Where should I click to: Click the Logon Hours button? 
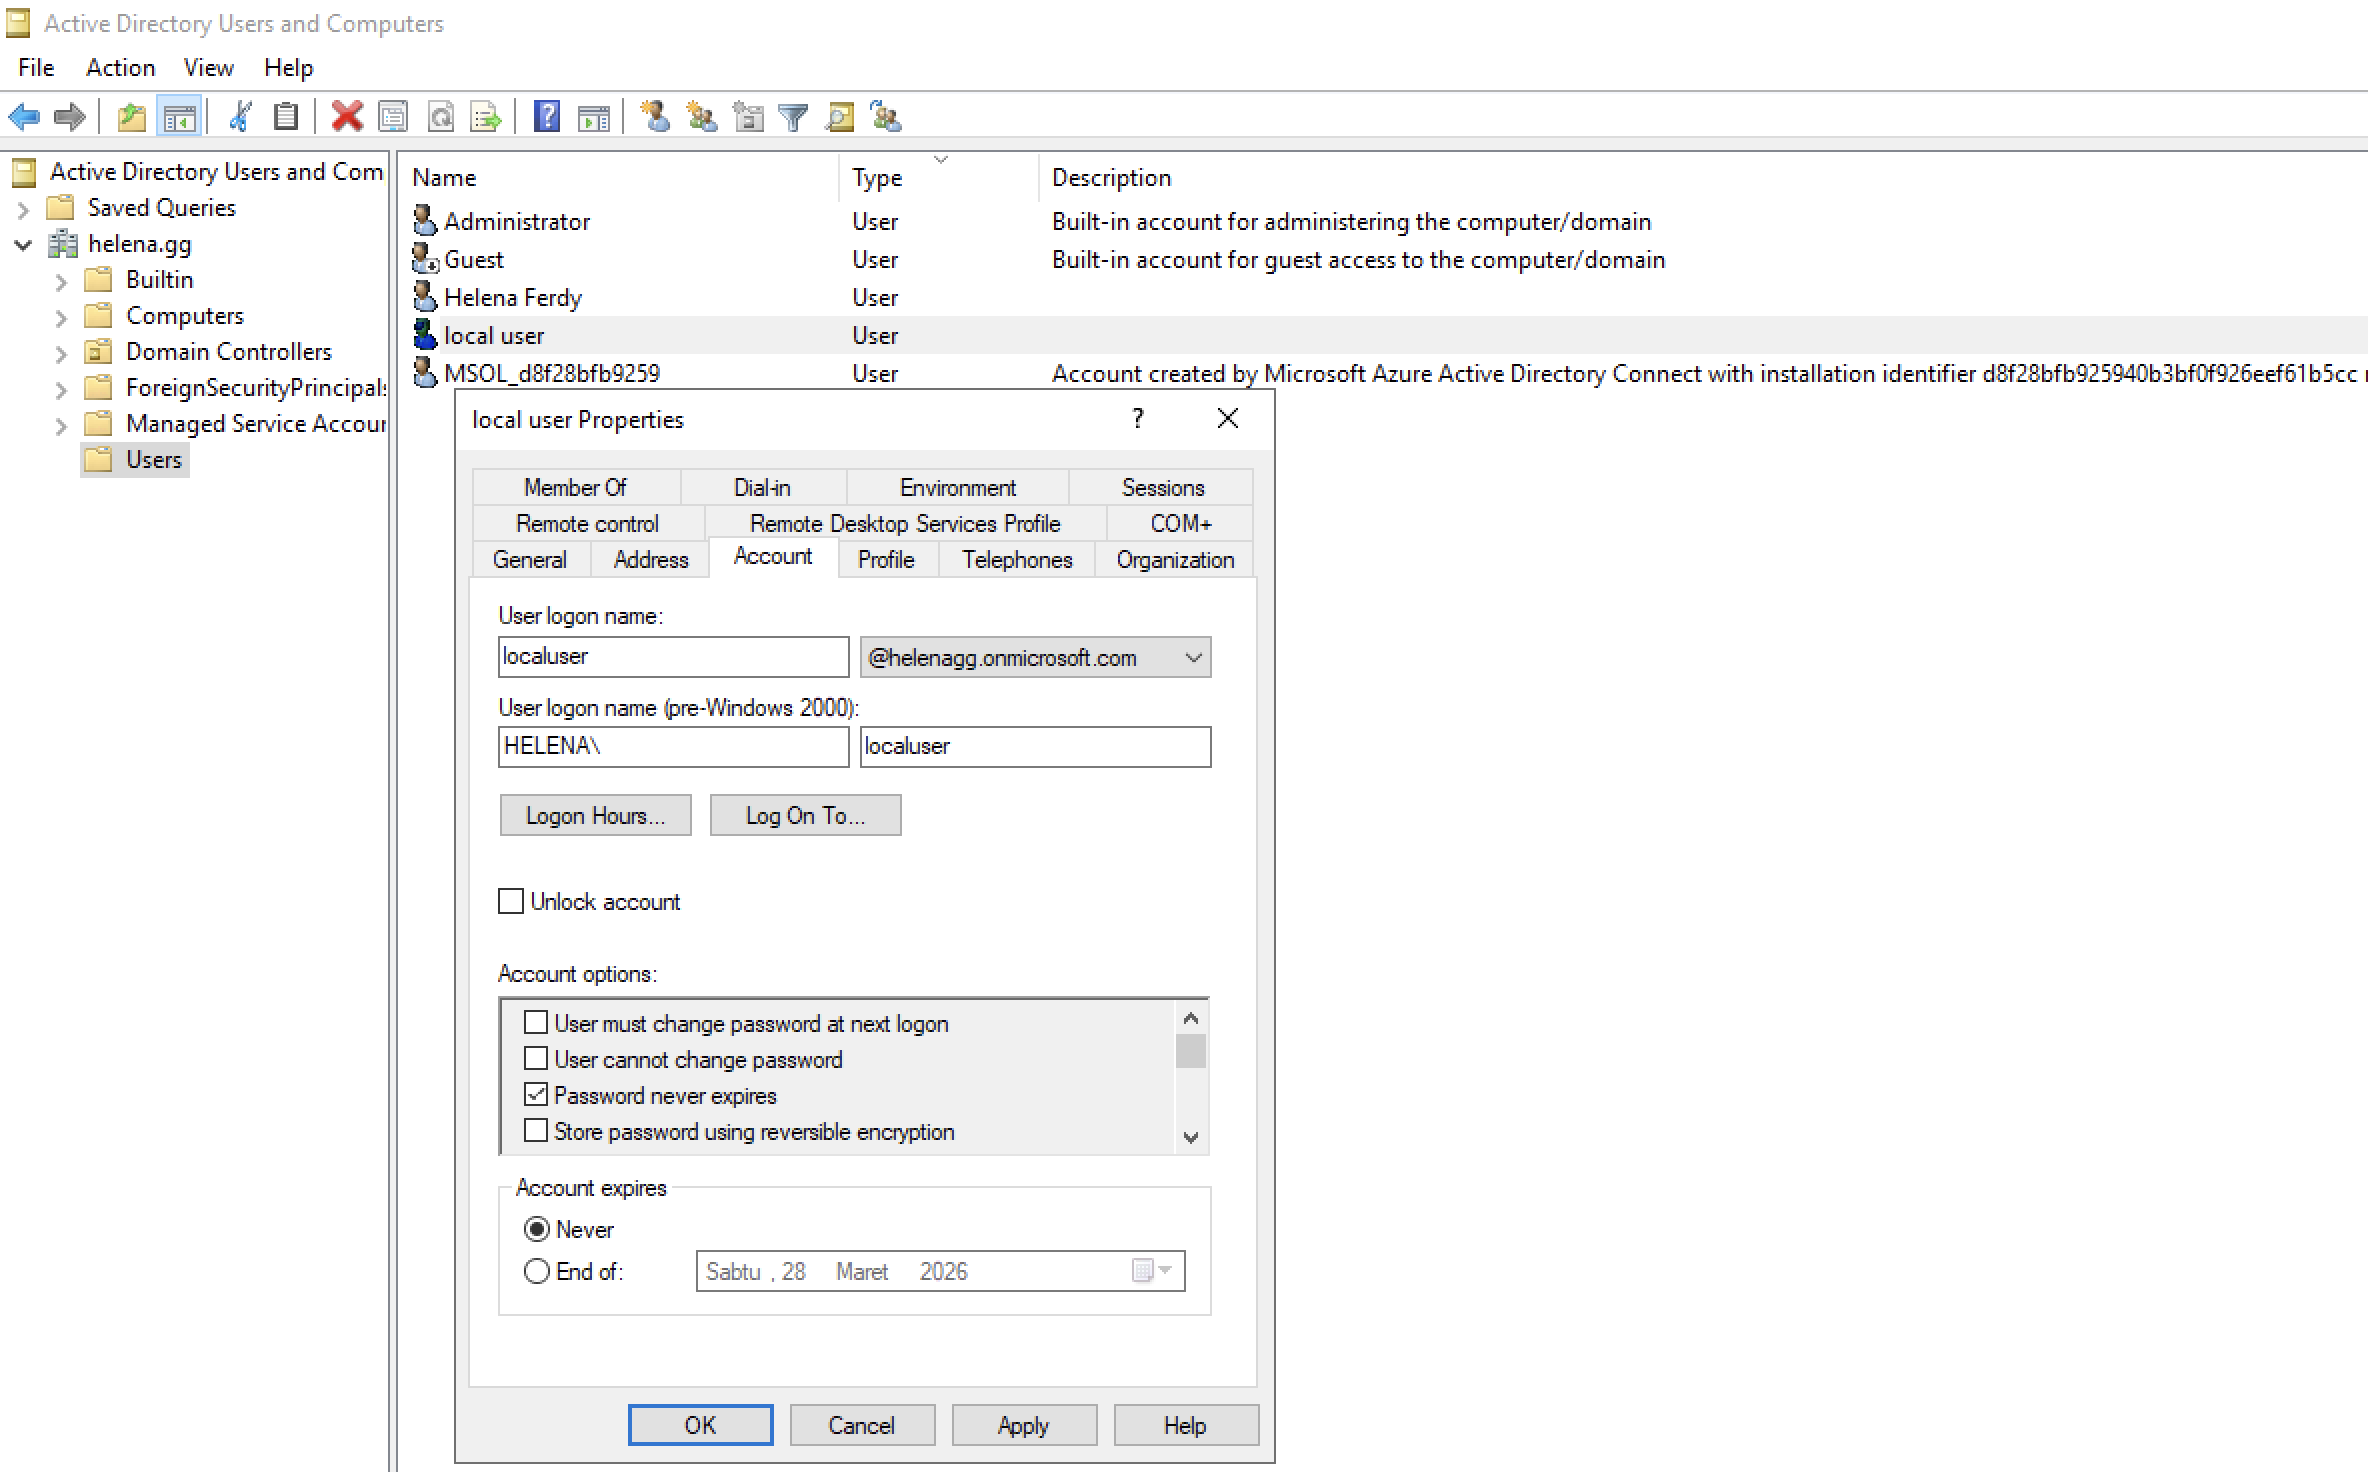(595, 815)
